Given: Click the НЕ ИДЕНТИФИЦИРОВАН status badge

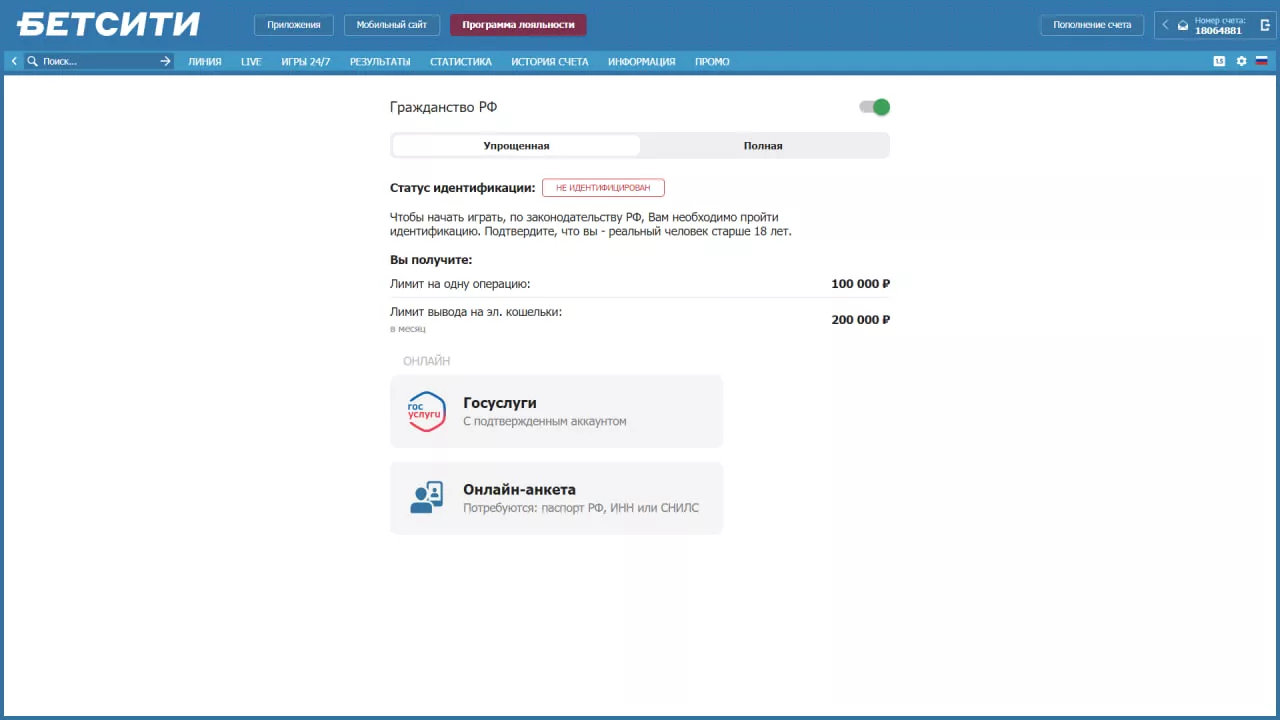Looking at the screenshot, I should click(603, 187).
